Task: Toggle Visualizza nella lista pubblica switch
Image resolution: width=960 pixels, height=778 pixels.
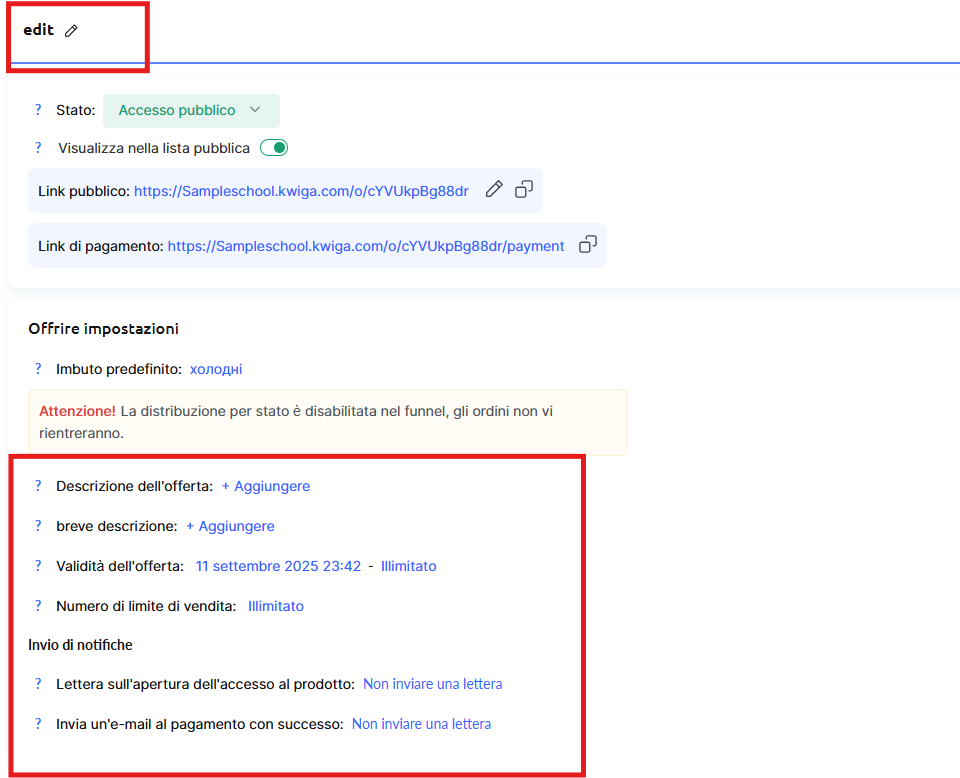Action: pyautogui.click(x=274, y=148)
